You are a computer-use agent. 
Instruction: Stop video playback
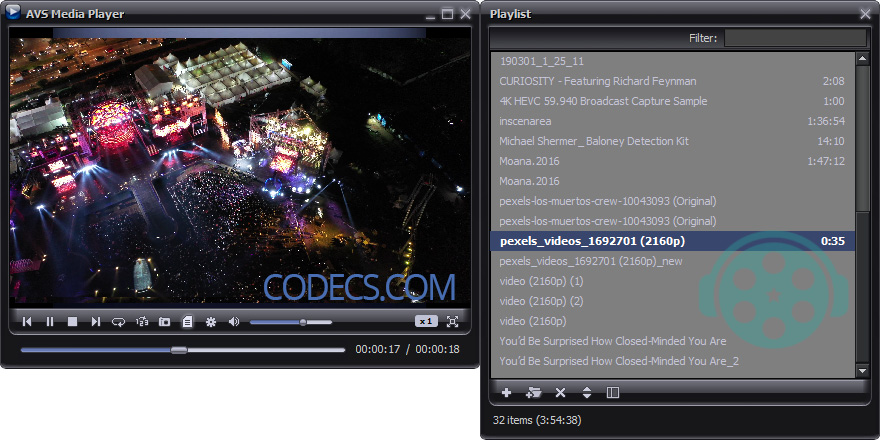point(72,322)
